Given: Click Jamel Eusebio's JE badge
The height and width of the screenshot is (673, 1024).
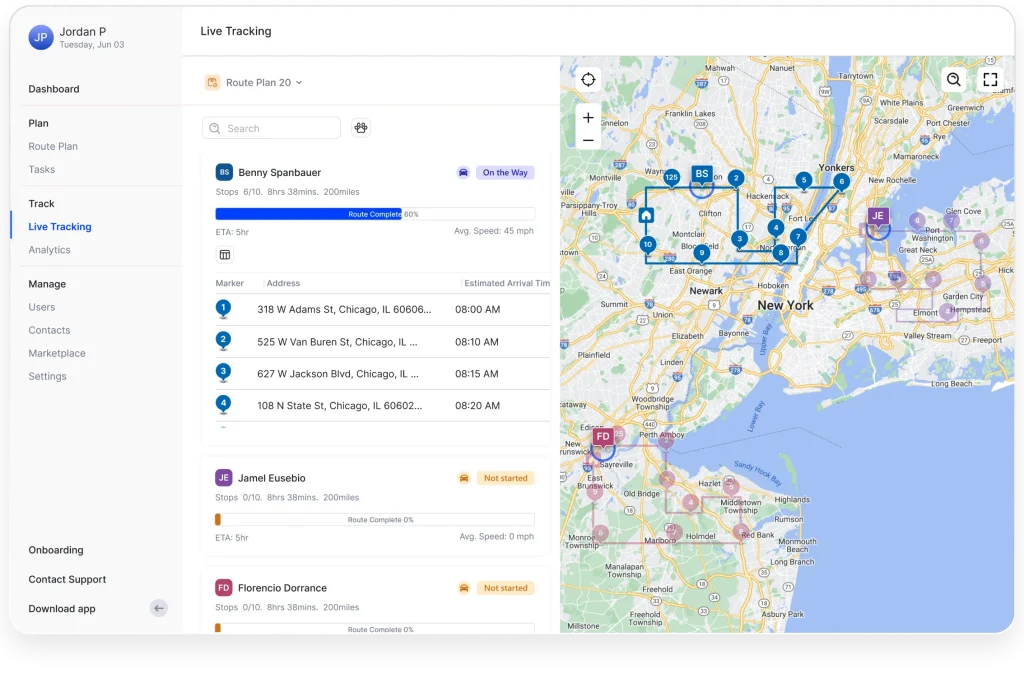Looking at the screenshot, I should [223, 478].
